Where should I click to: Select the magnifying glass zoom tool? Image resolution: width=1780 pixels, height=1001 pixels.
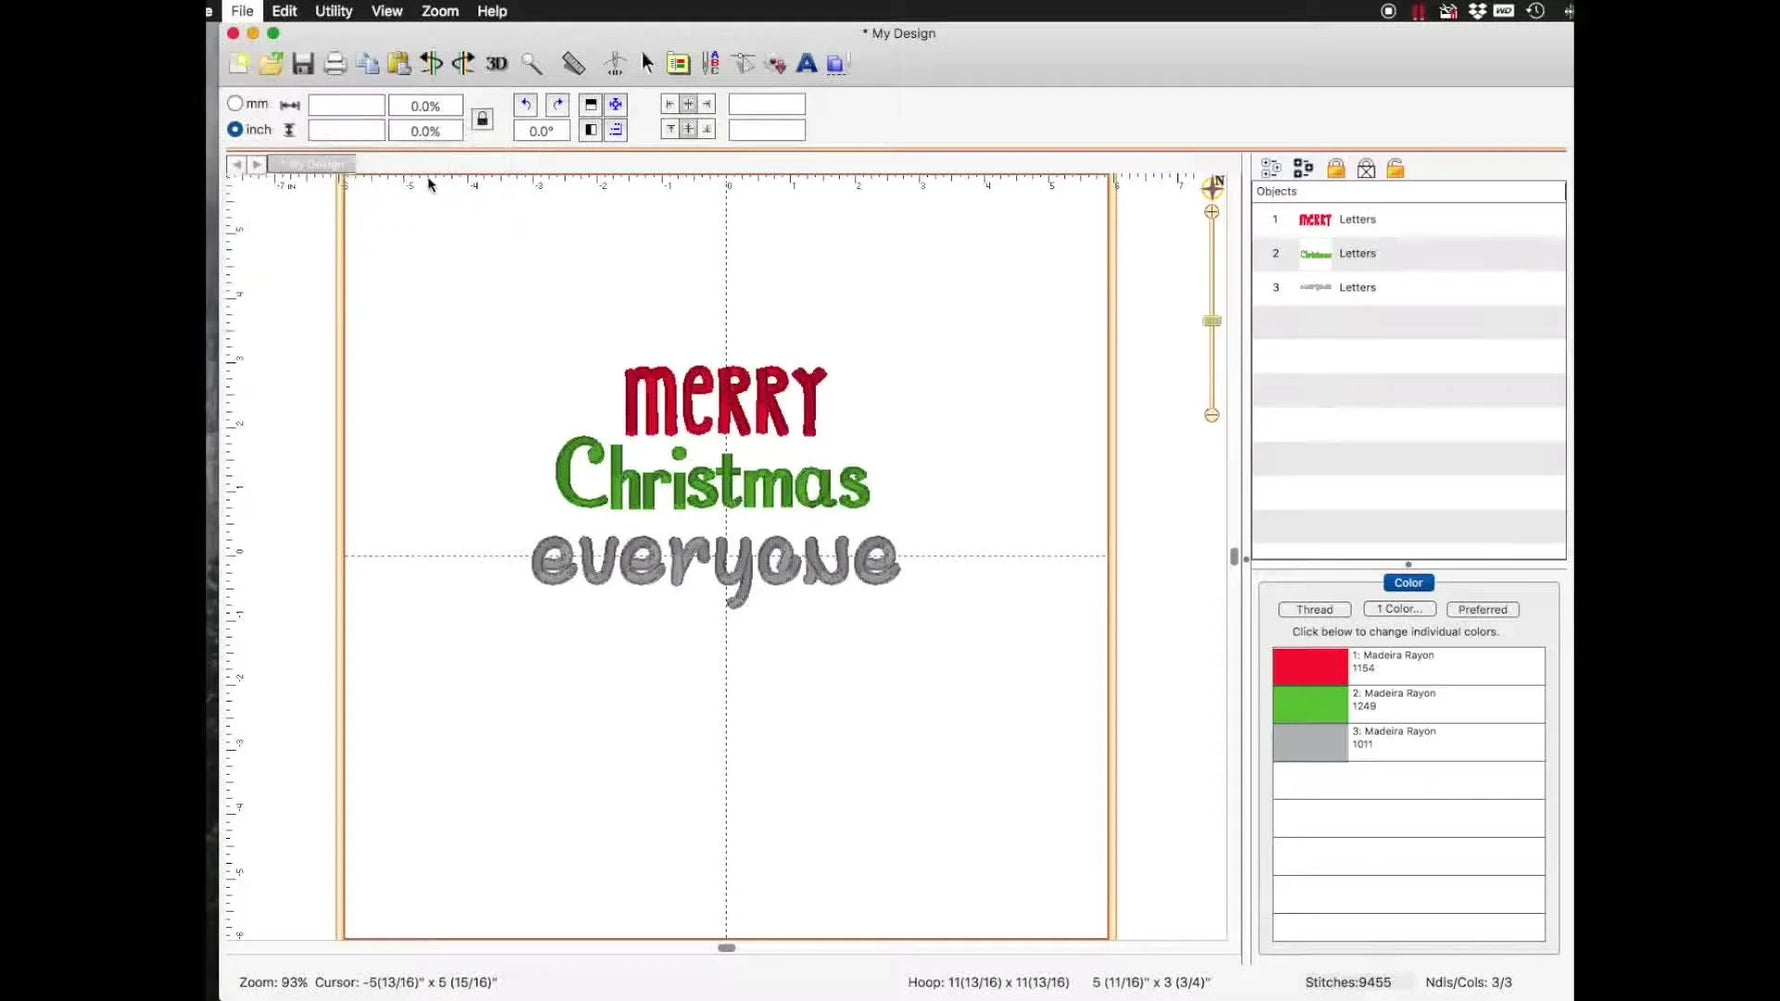point(532,64)
